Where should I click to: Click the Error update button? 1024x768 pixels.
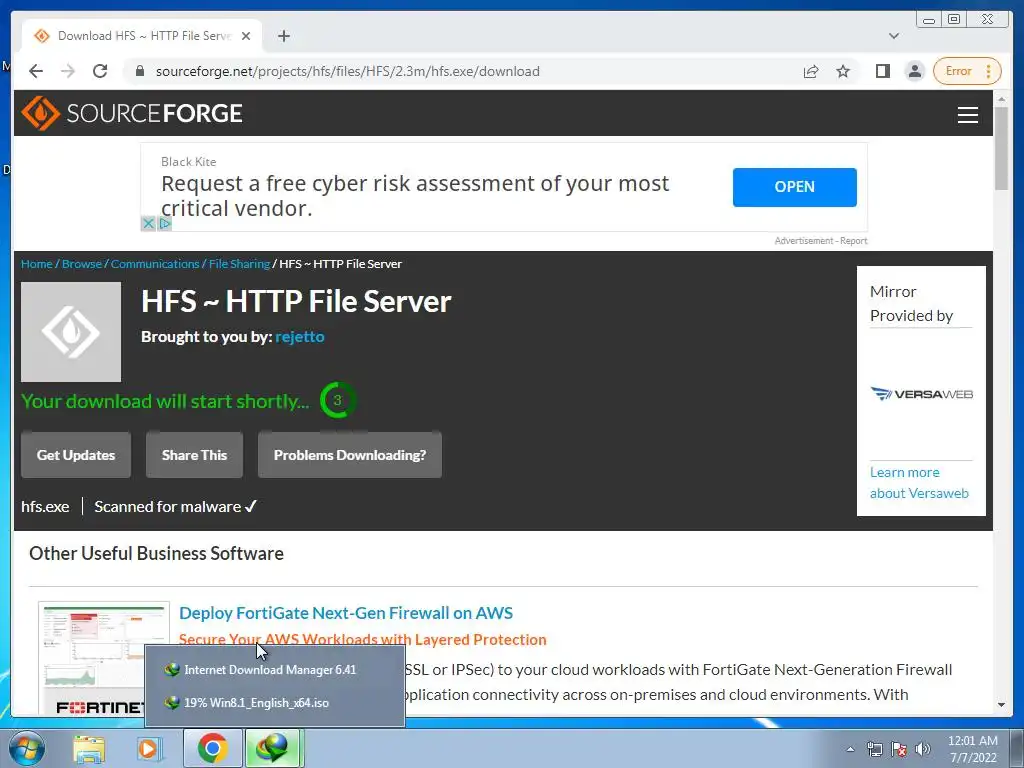(967, 71)
